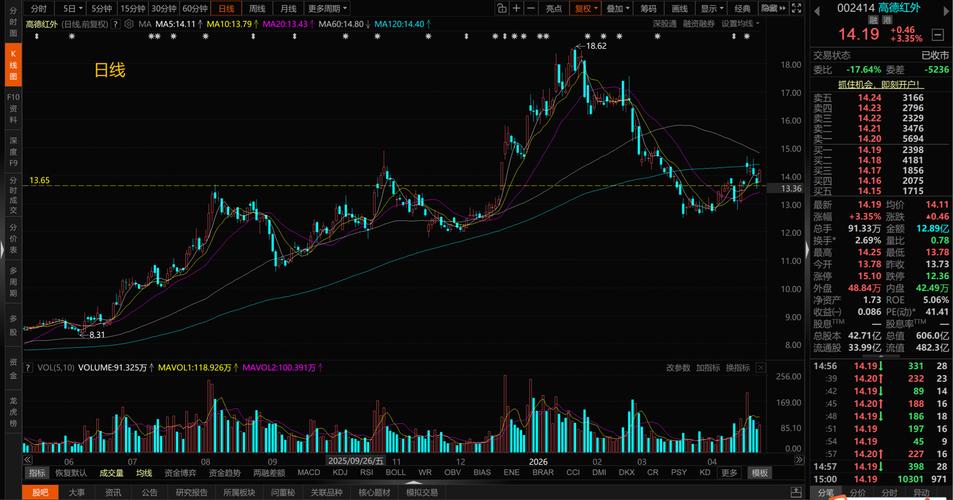Open the K线图 sidebar tab
This screenshot has height=500, width=953.
point(13,65)
